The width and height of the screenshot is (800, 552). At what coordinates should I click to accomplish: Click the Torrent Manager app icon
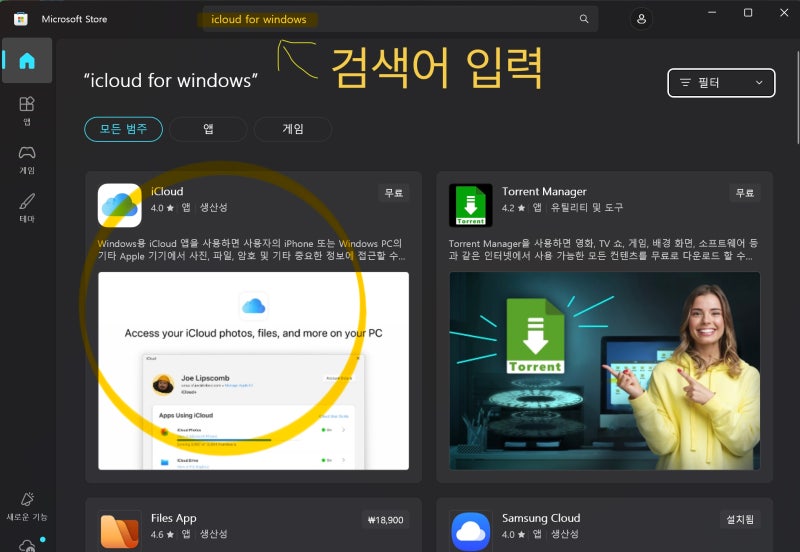[x=470, y=205]
